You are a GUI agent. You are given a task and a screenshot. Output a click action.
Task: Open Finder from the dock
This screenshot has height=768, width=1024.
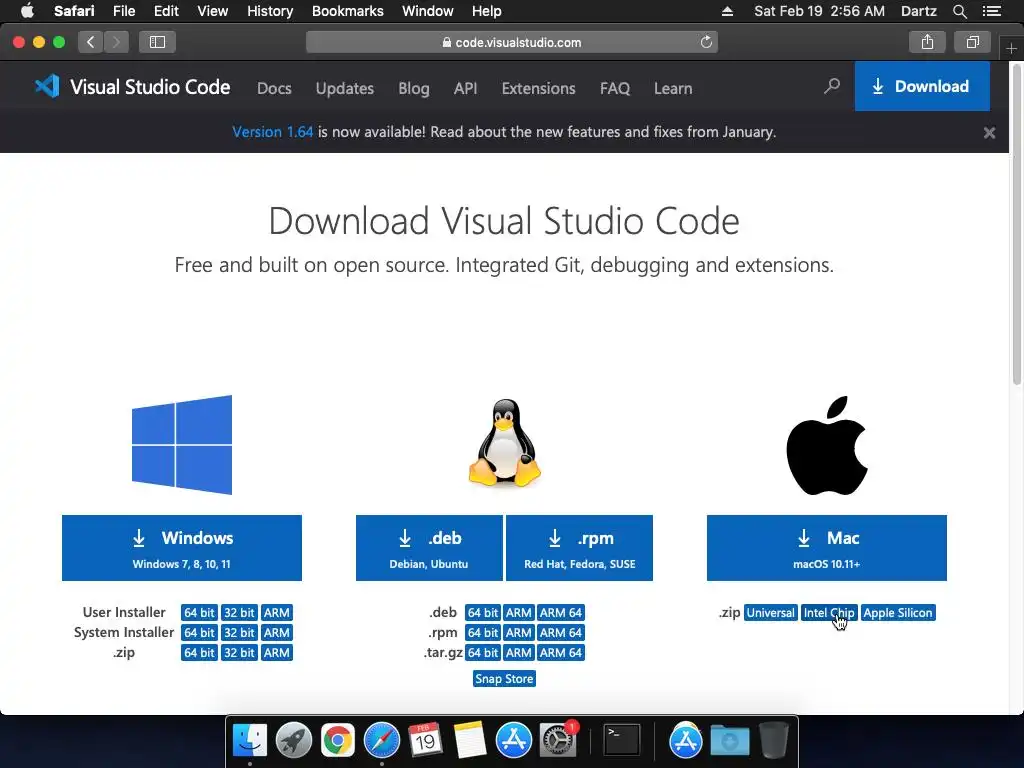click(250, 741)
